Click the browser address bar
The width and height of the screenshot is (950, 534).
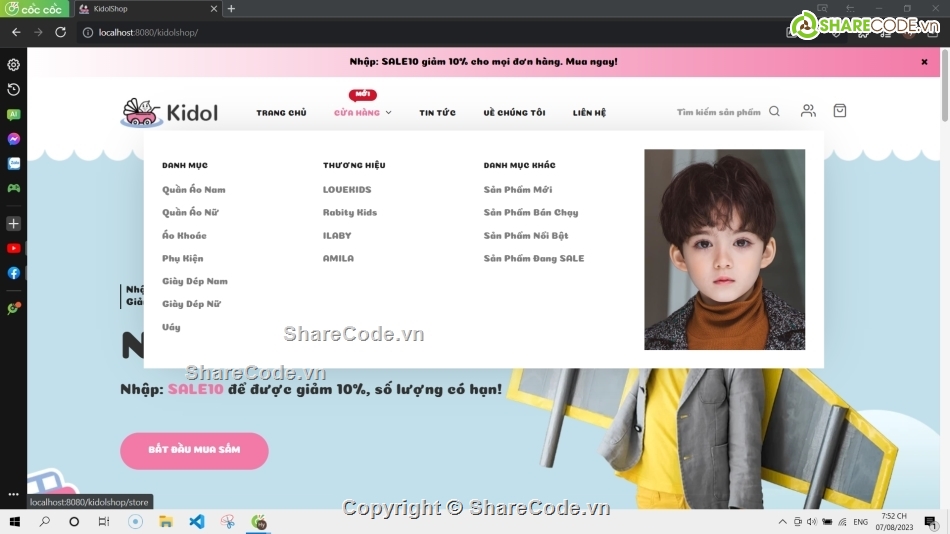click(424, 33)
